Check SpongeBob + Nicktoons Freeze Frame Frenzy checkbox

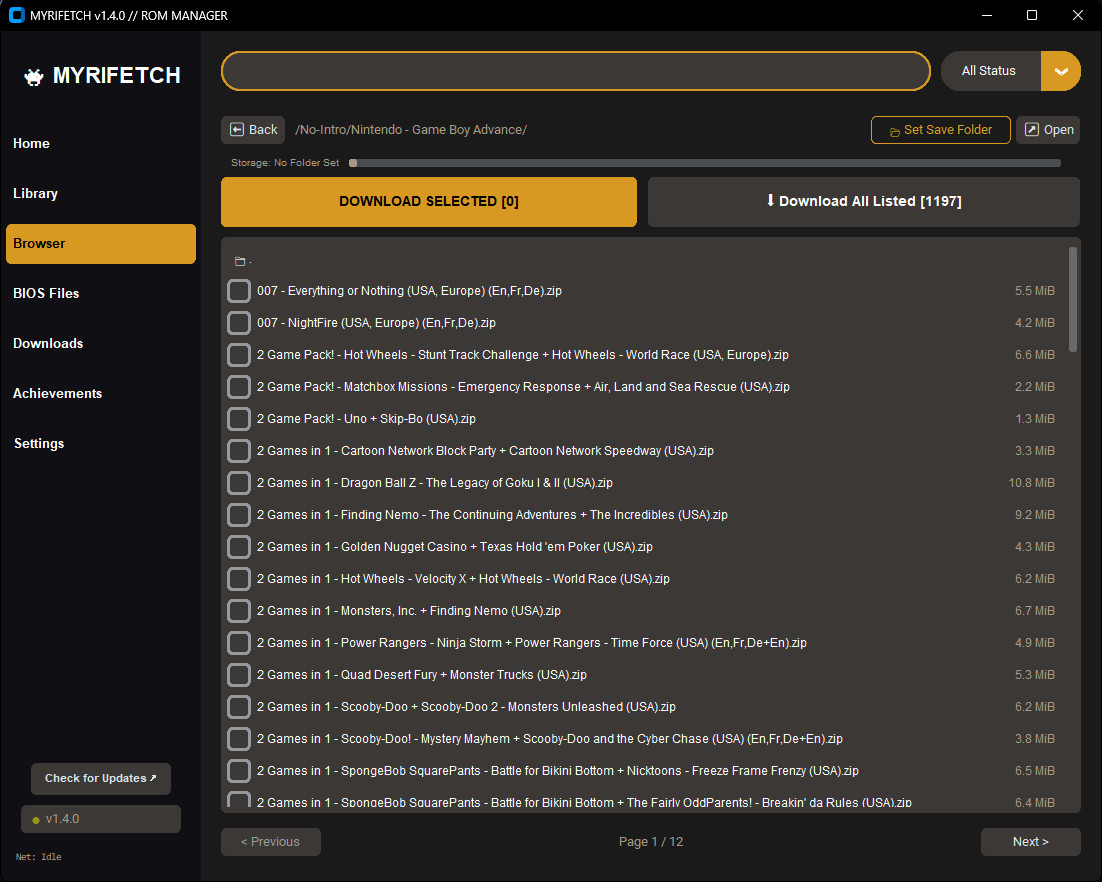pyautogui.click(x=239, y=771)
